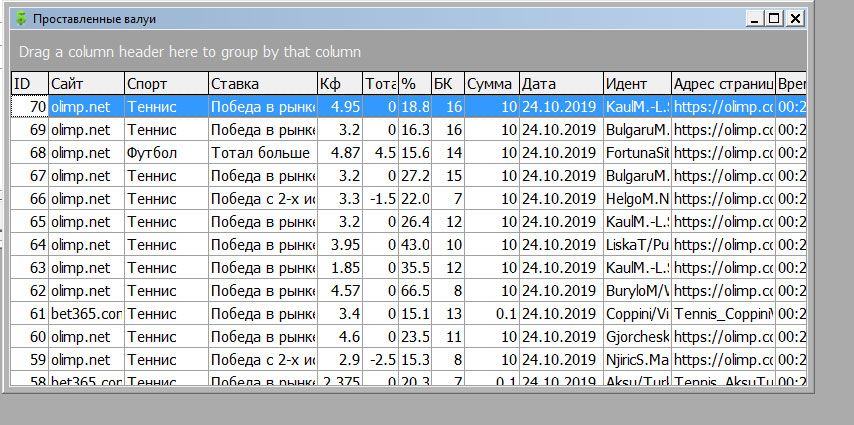Sort rows by Дата column header
Viewport: 854px width, 425px height.
(x=561, y=84)
